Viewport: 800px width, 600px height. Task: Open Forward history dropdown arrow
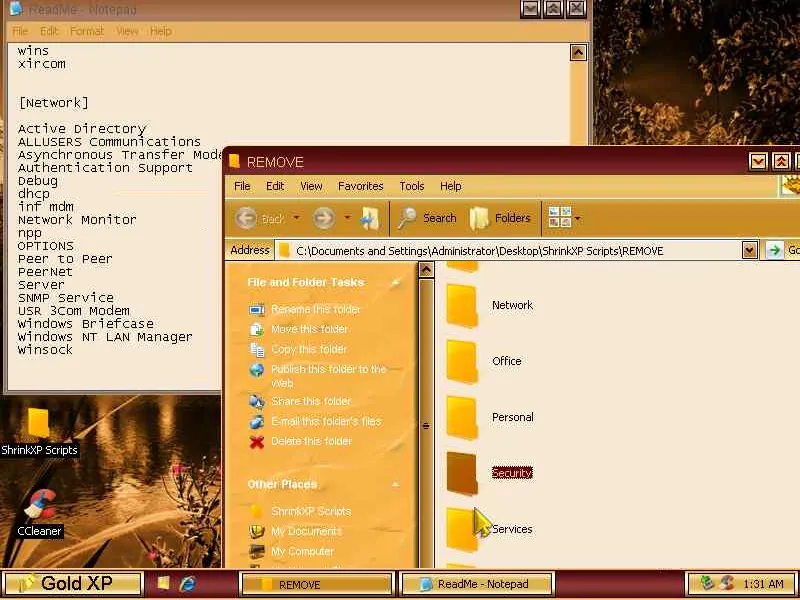coord(347,218)
